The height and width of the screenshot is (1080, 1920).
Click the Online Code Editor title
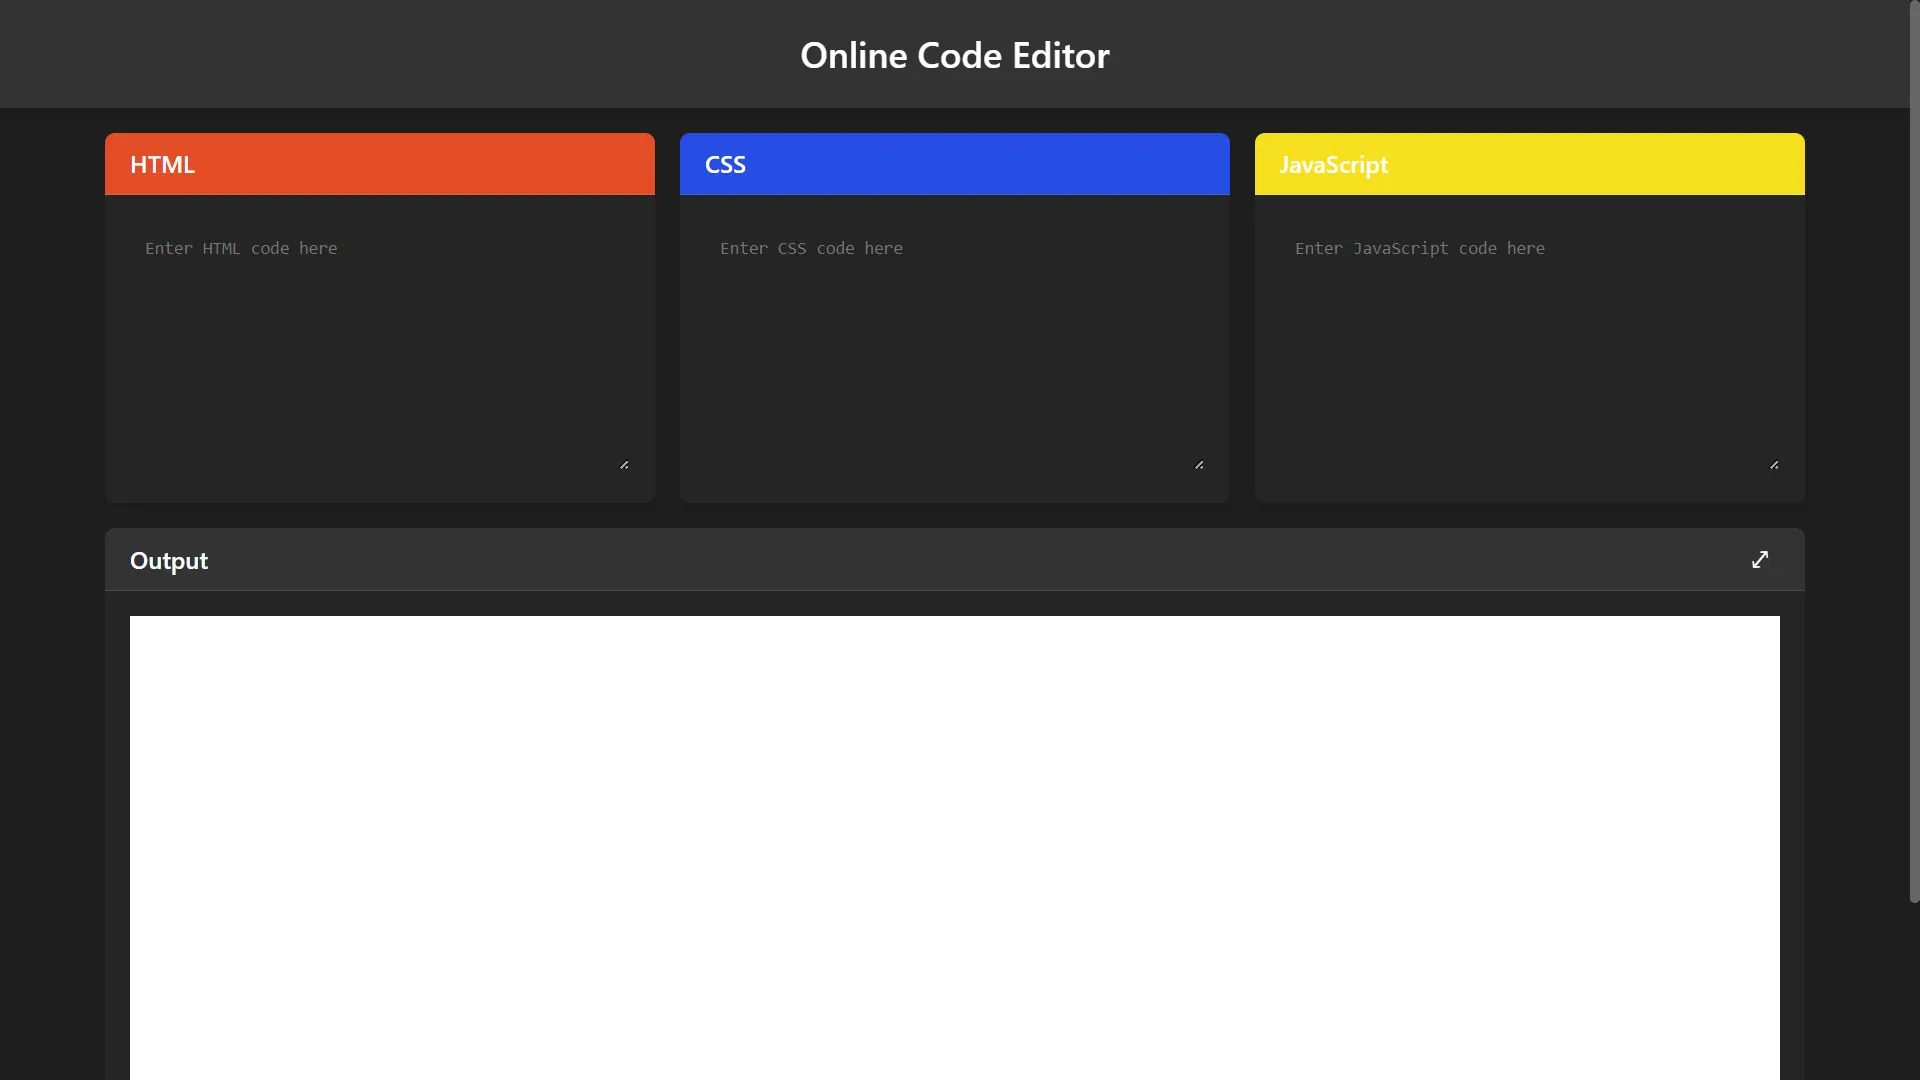click(x=955, y=55)
